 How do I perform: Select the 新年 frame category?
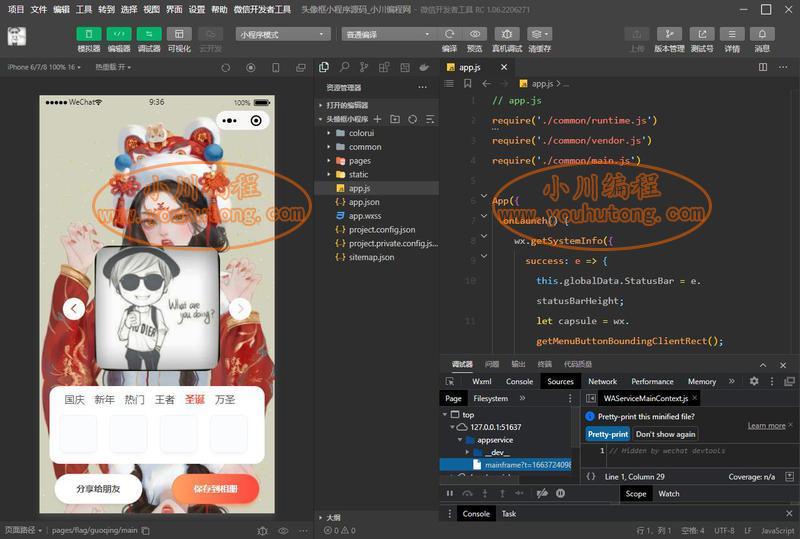tap(105, 400)
